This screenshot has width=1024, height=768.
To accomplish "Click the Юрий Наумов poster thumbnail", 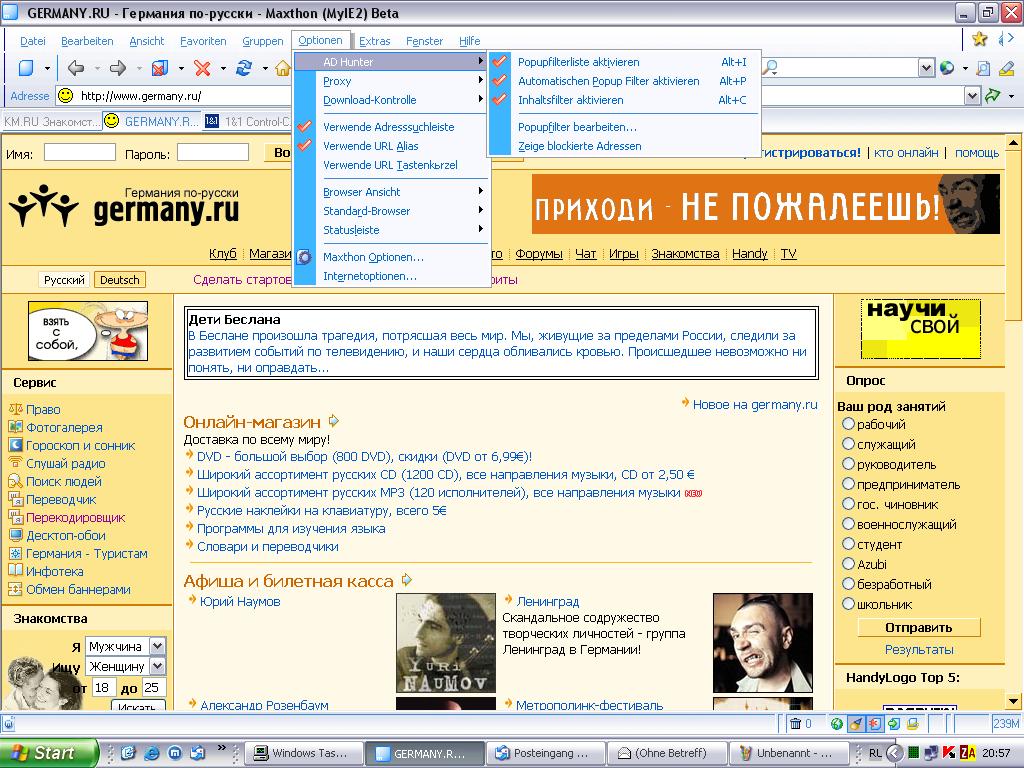I will click(x=446, y=643).
